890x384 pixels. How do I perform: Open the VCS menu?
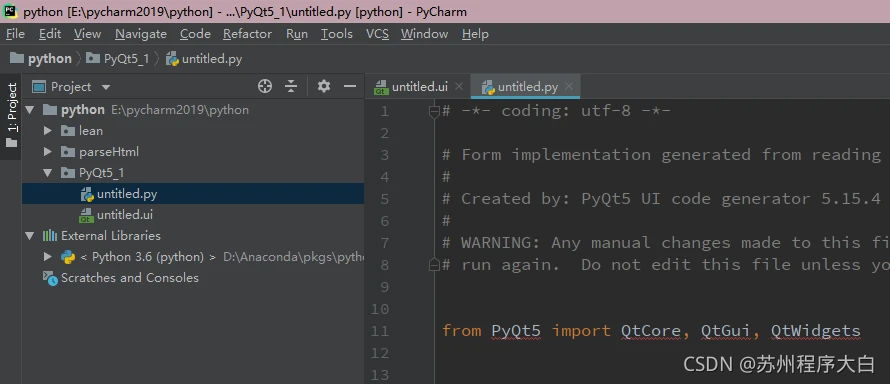(x=377, y=34)
